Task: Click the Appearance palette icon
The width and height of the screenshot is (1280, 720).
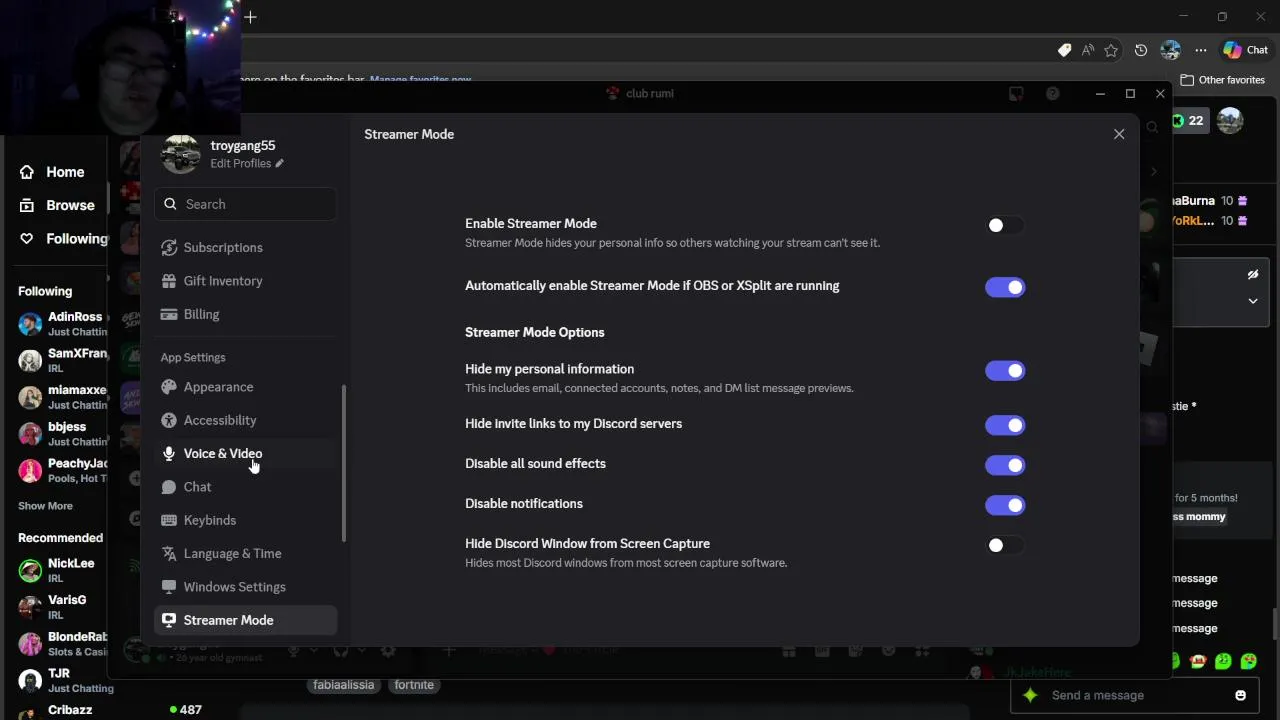Action: pyautogui.click(x=169, y=387)
